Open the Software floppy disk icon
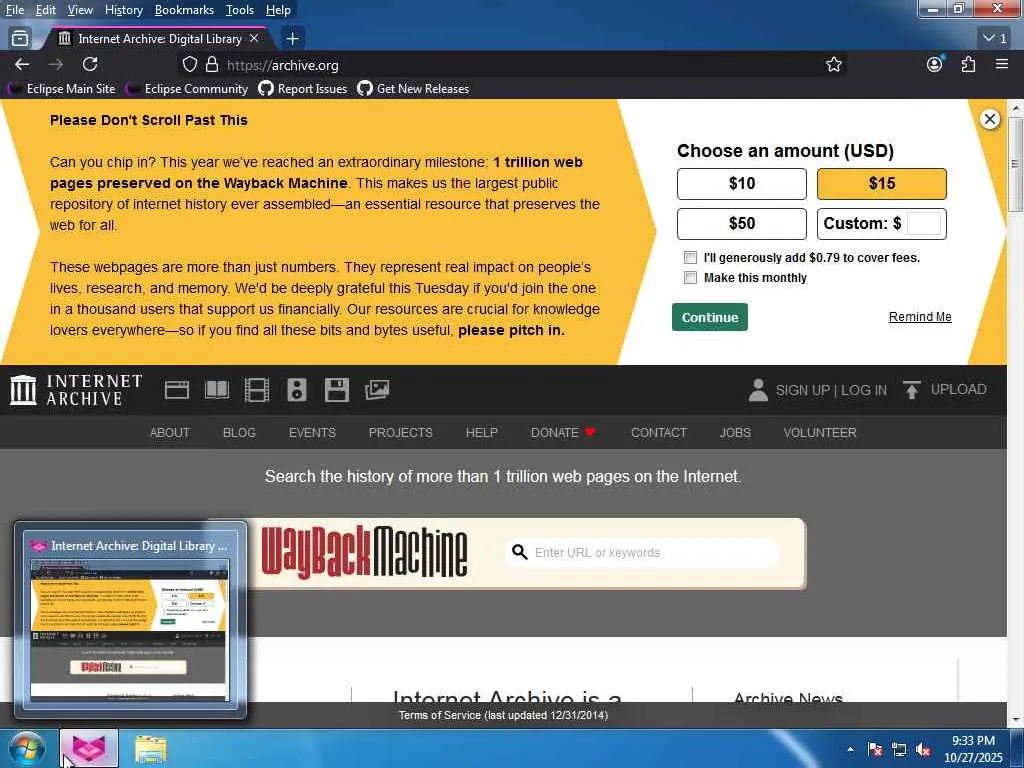Screen dimensions: 1024x768 337,390
